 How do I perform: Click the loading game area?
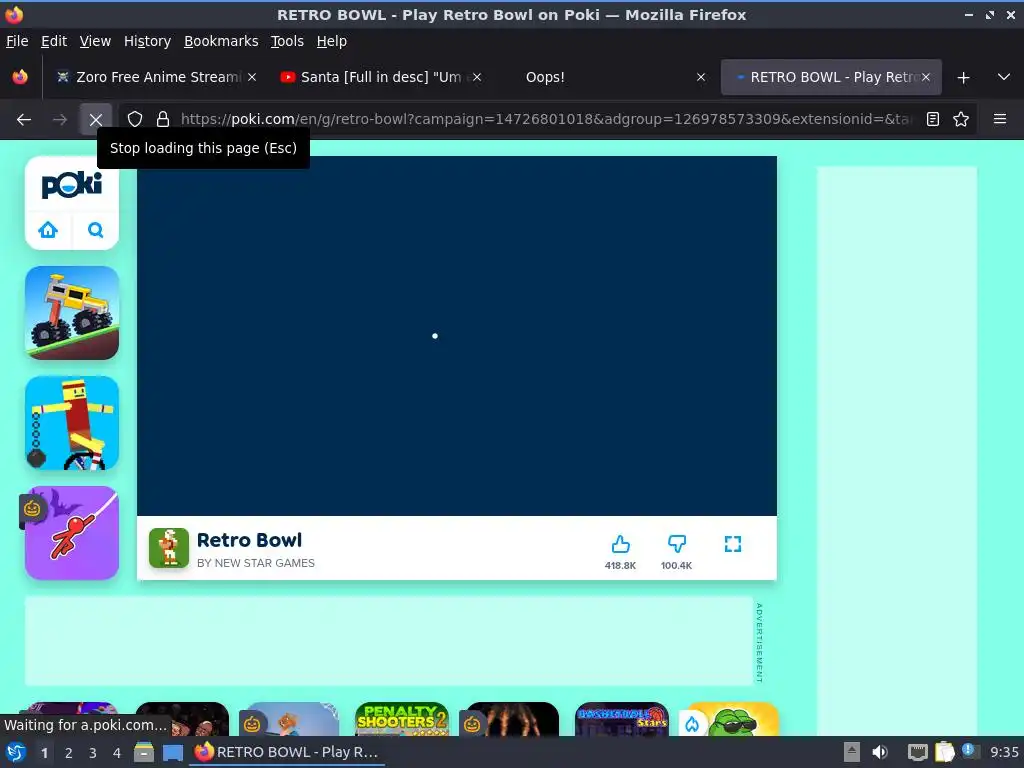tap(456, 336)
